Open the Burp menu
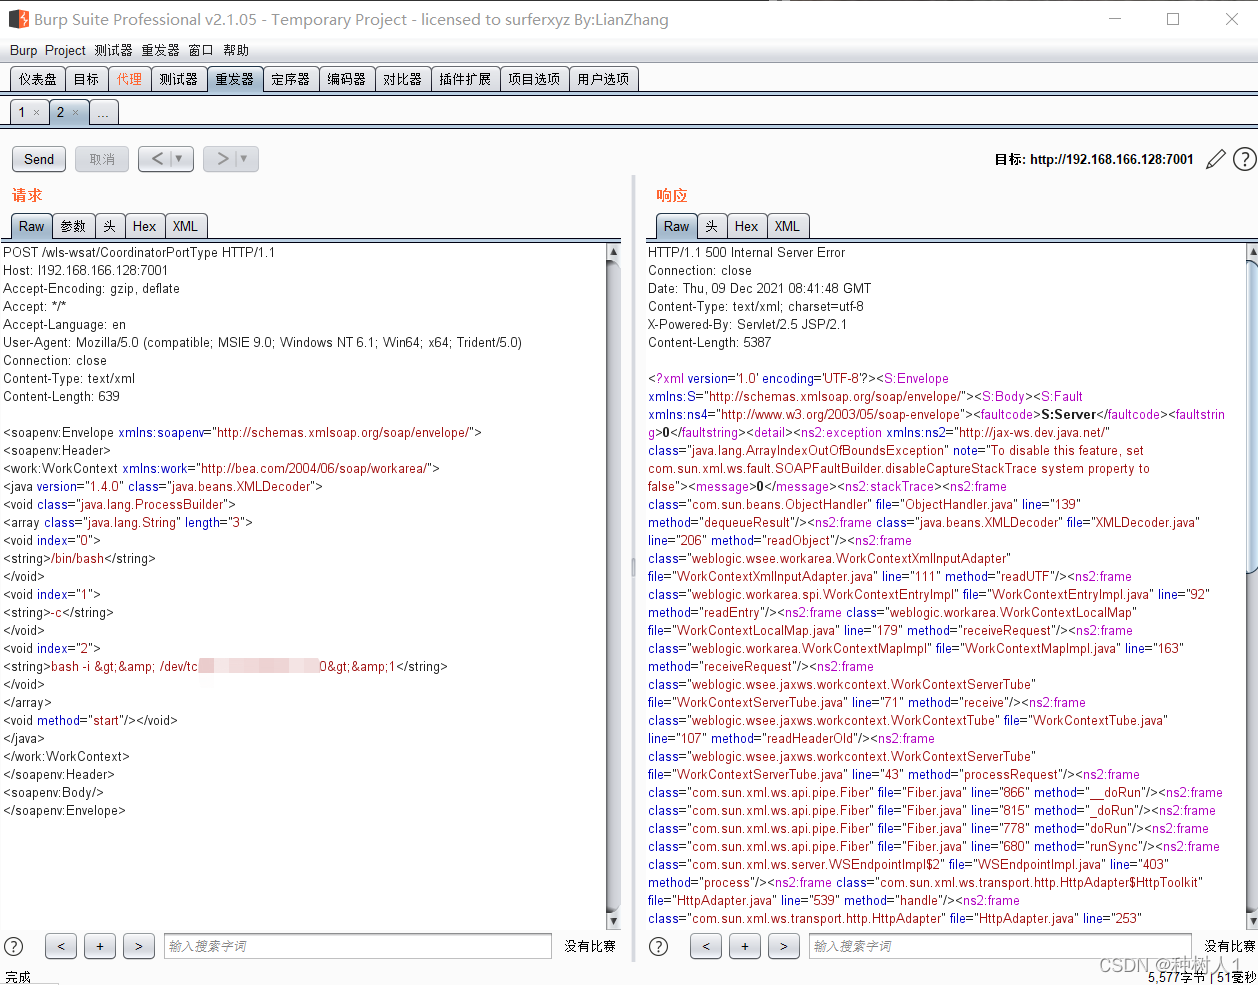1258x985 pixels. (23, 50)
